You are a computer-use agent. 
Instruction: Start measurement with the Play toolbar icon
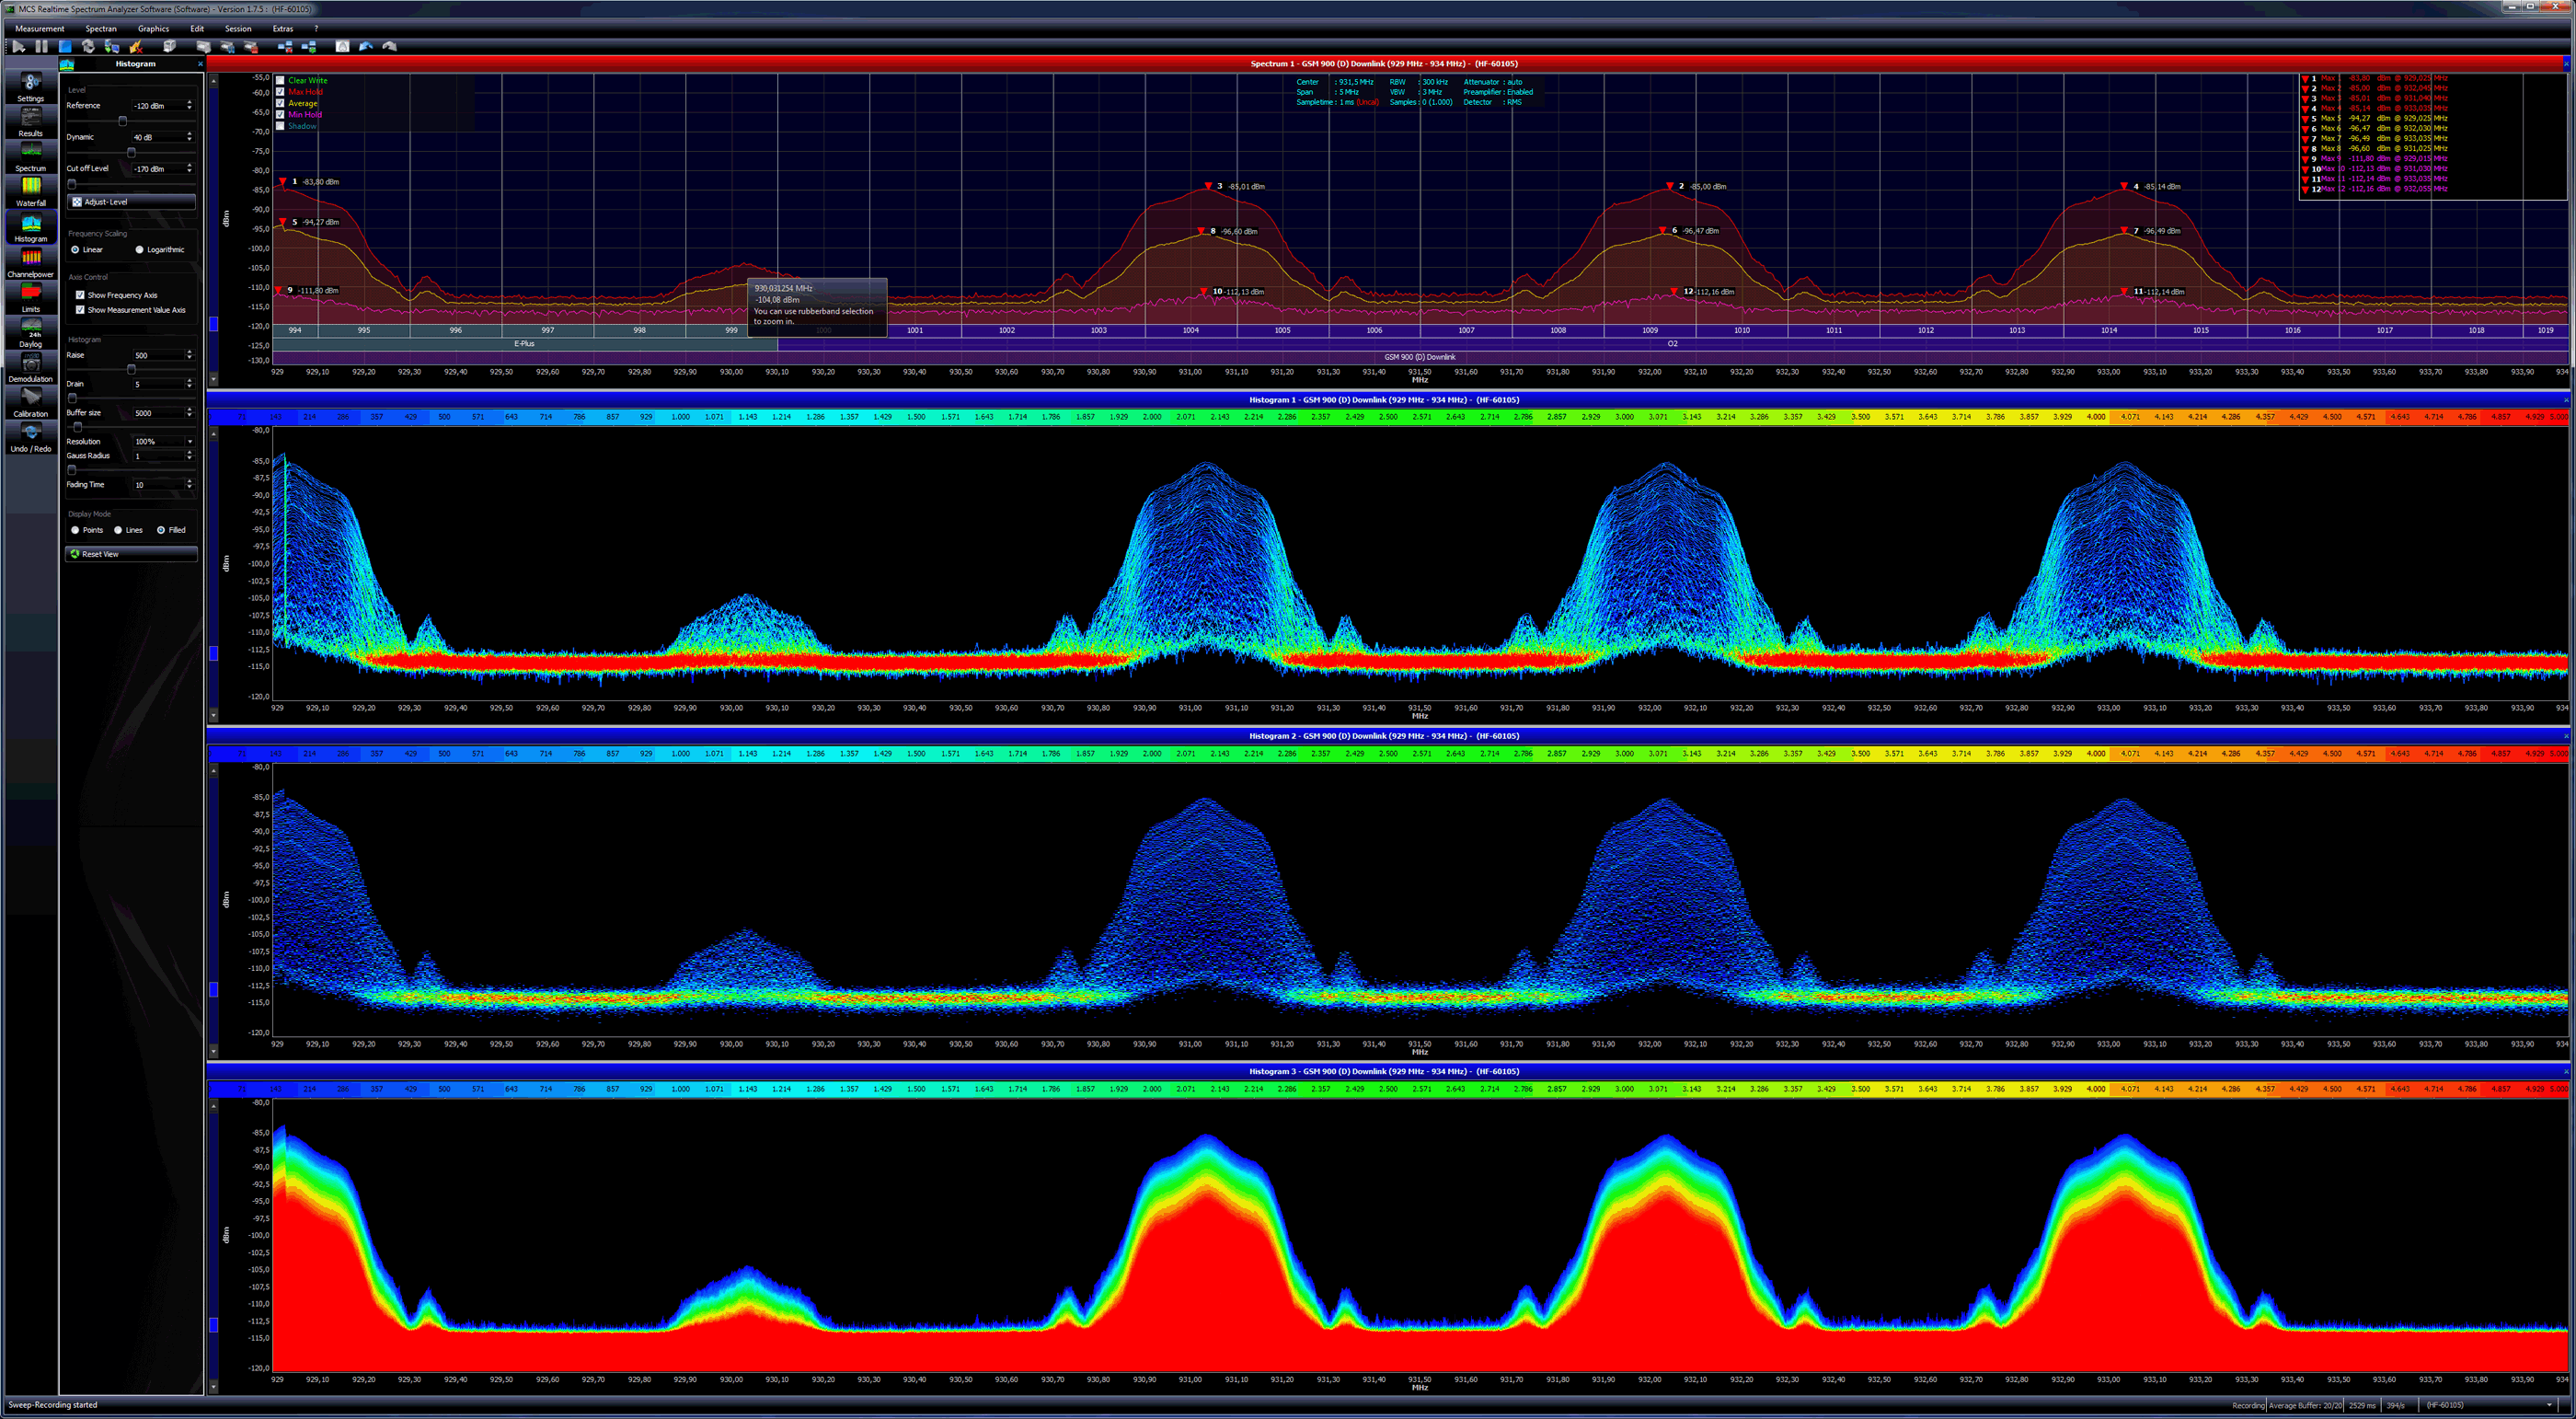pos(18,47)
